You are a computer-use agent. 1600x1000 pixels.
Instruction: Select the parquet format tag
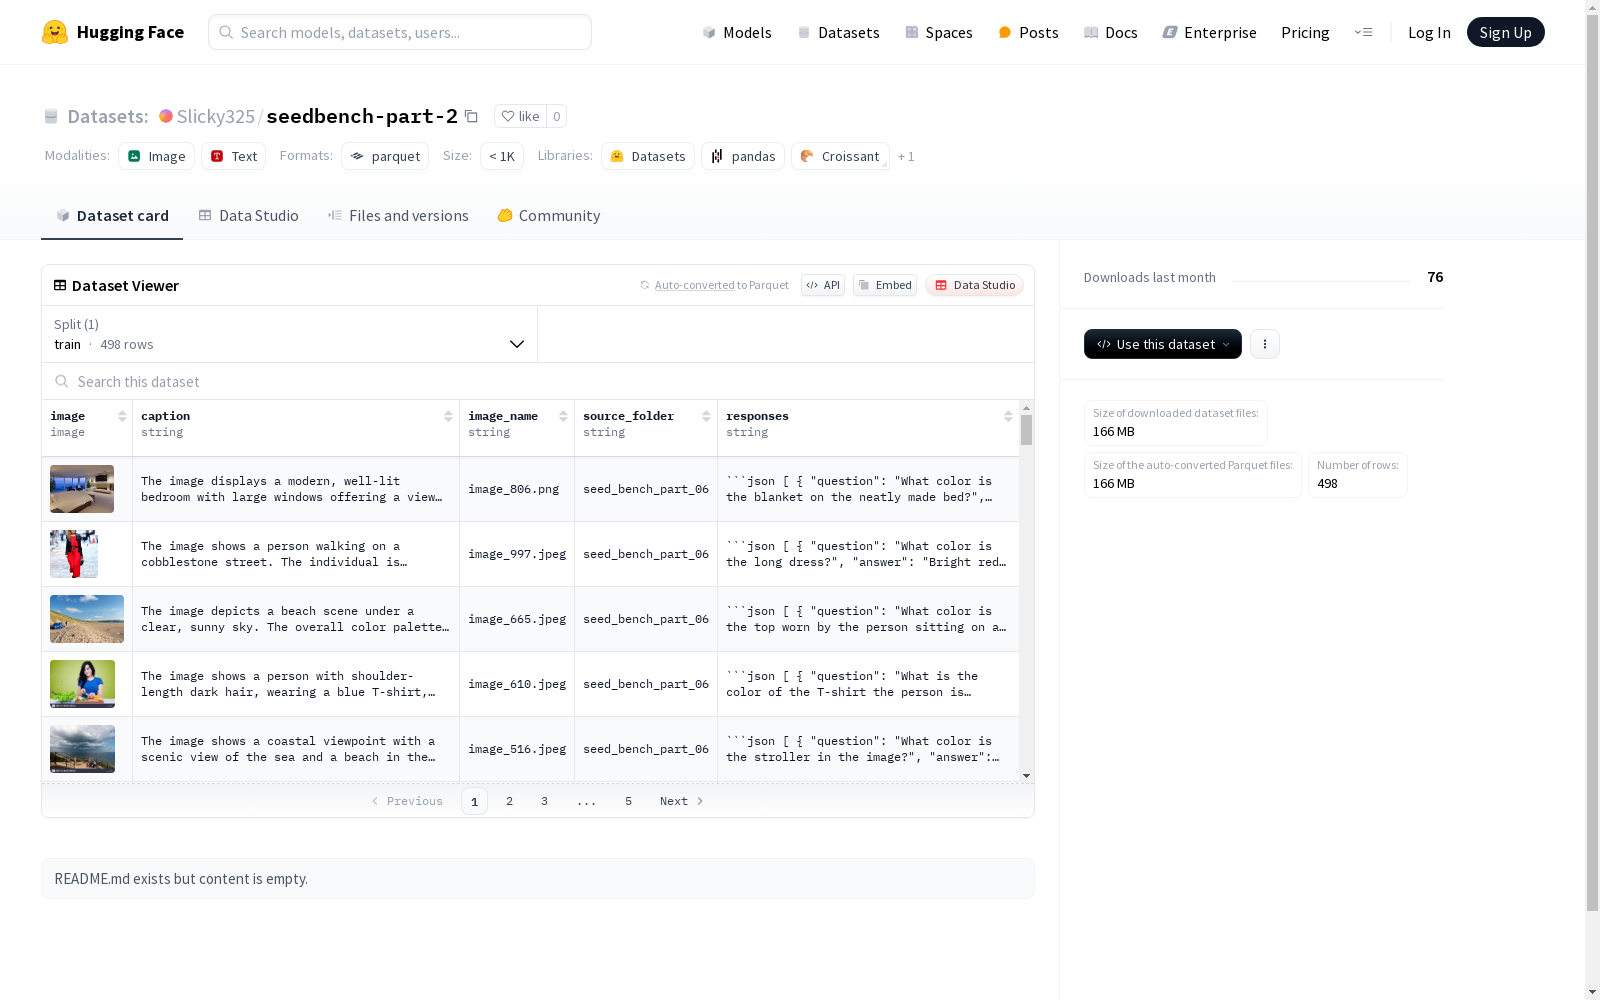[385, 156]
